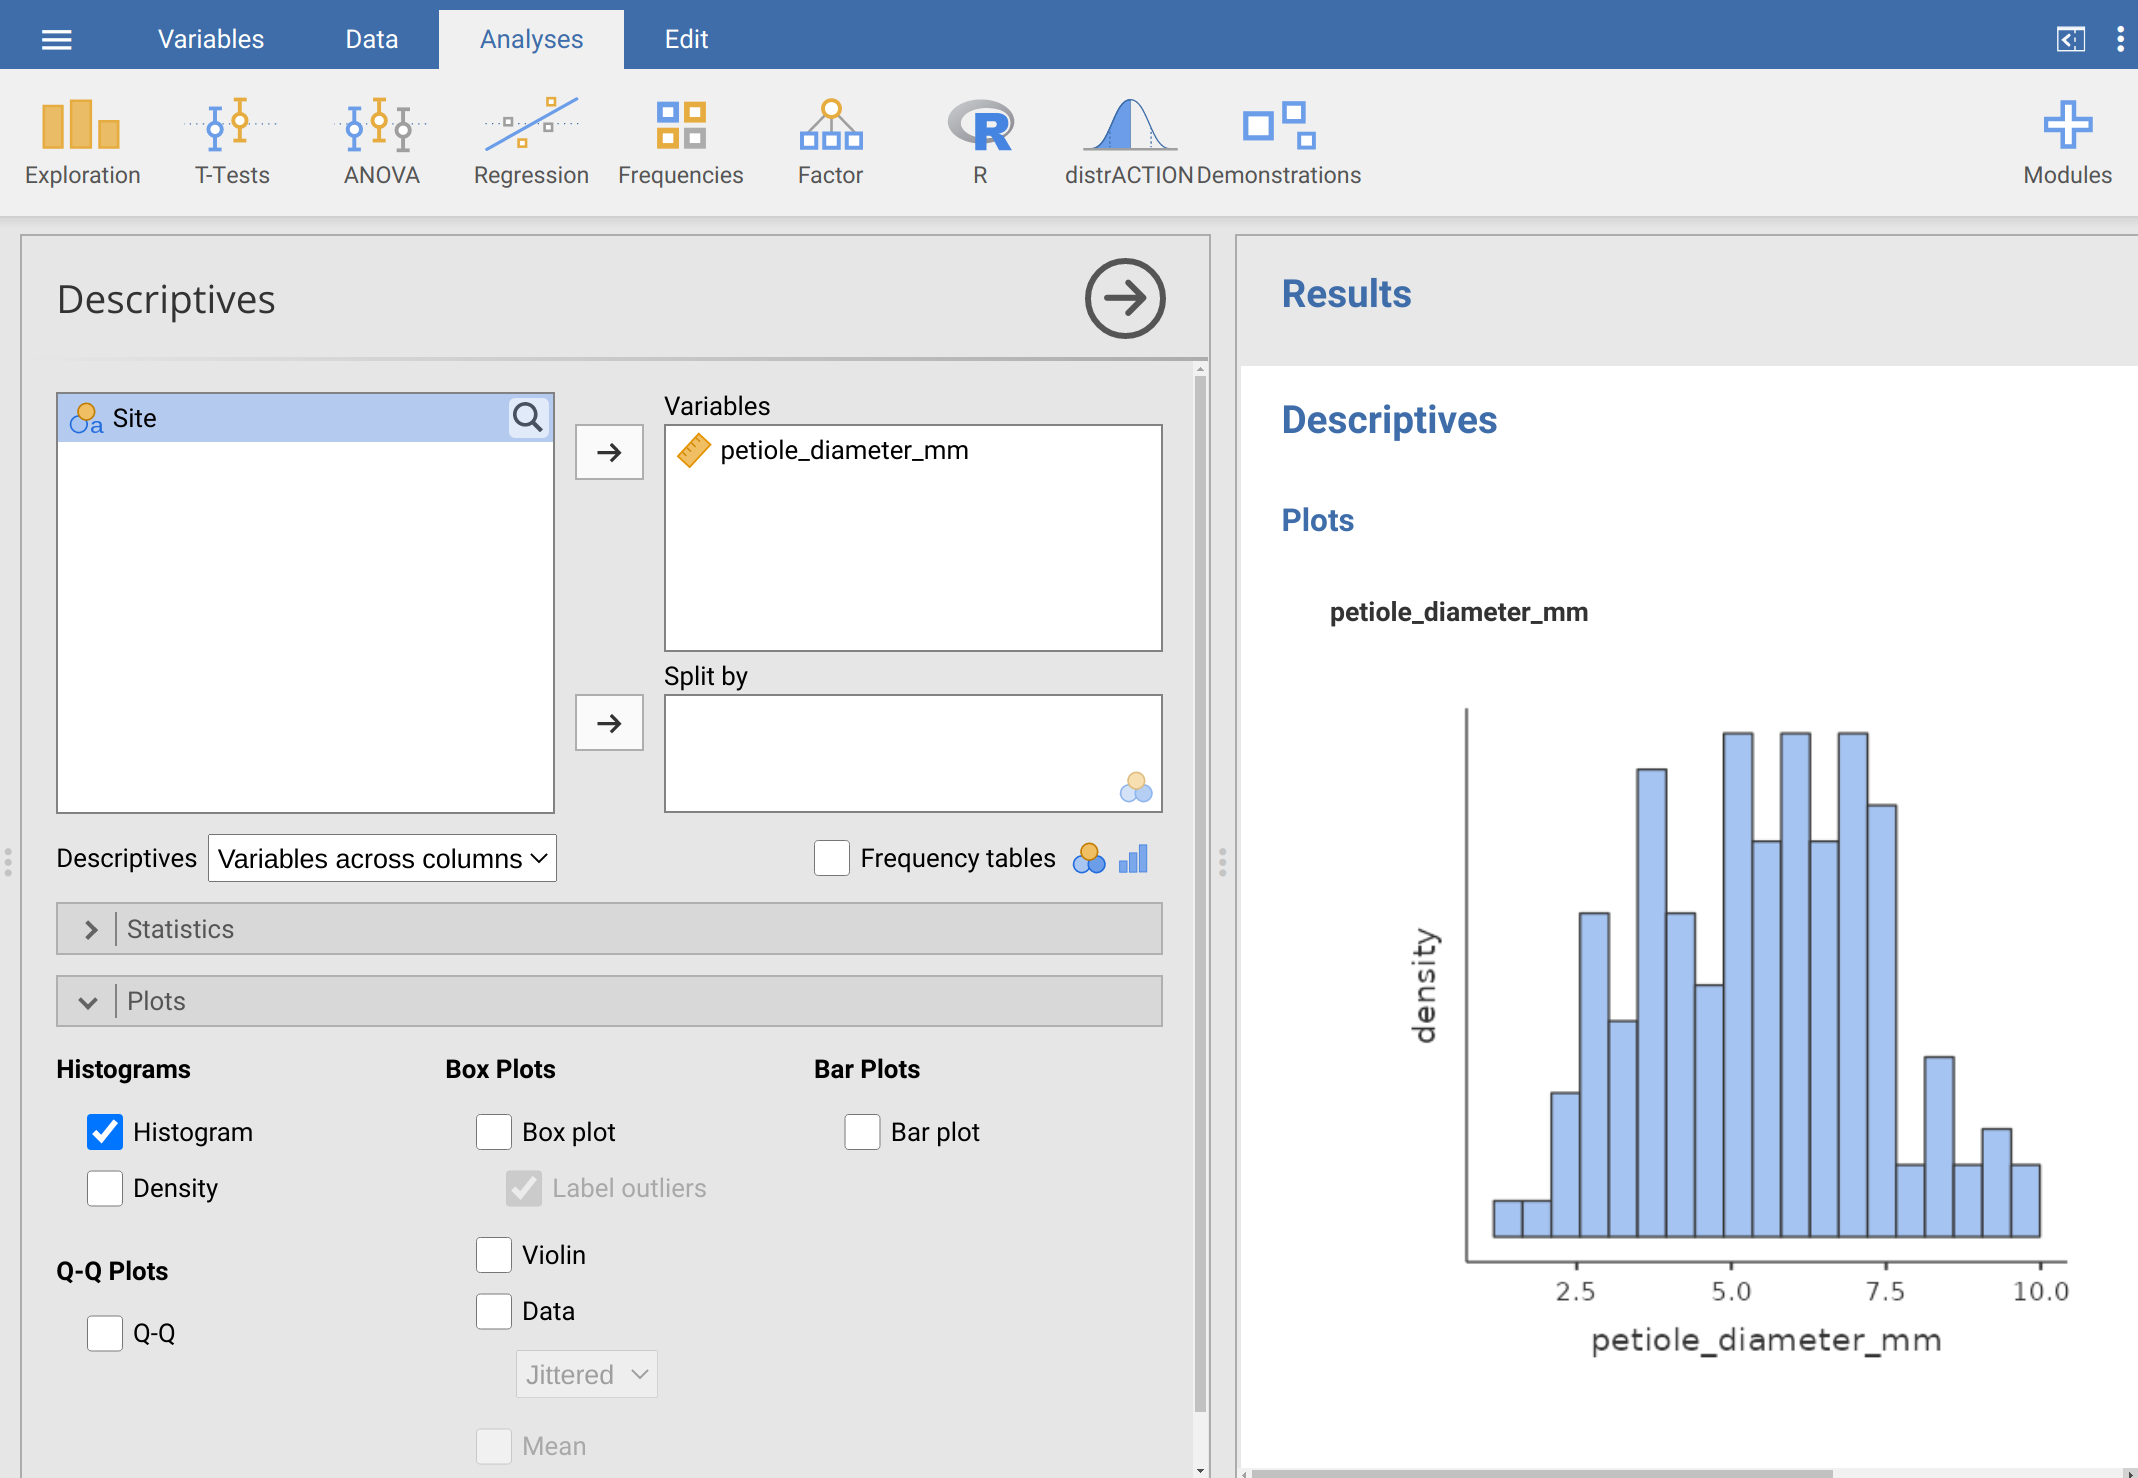Enable the Density plot checkbox

click(105, 1188)
